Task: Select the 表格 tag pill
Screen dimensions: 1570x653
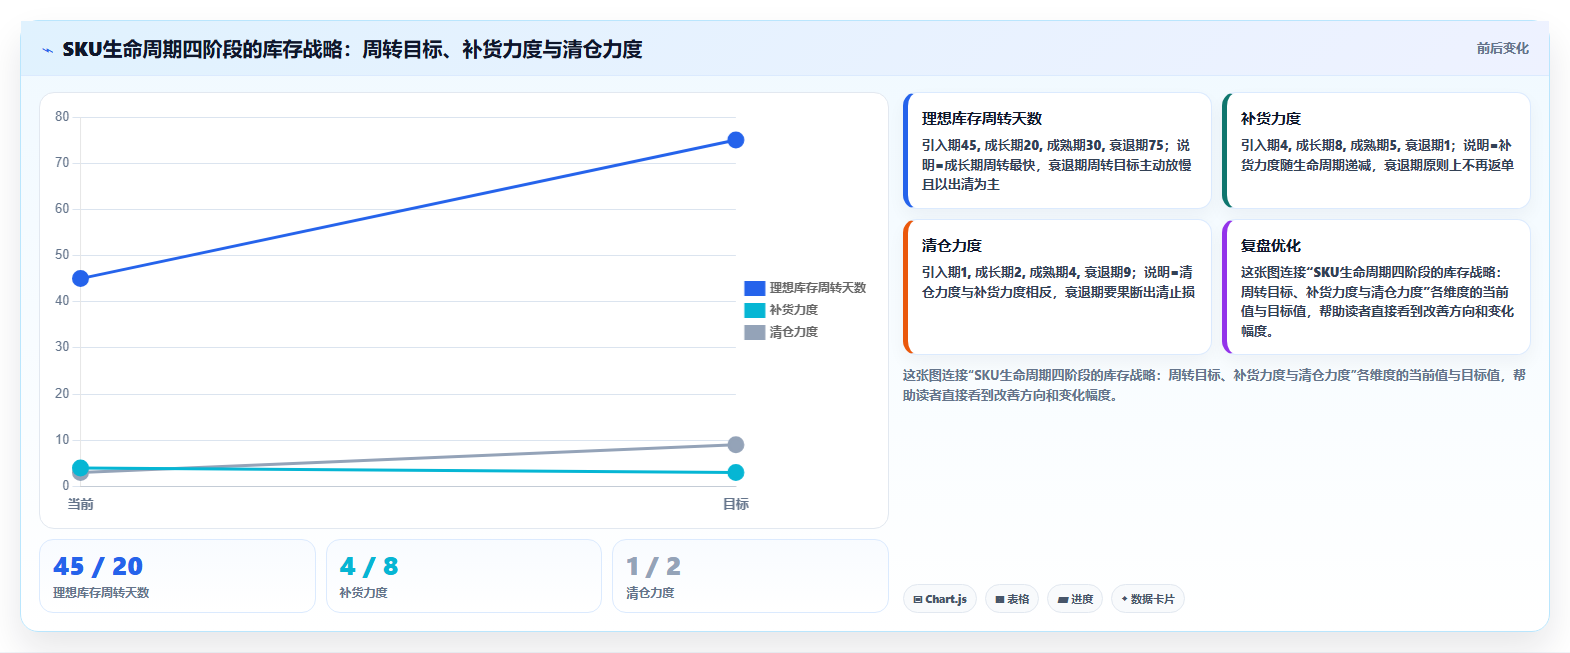Action: click(1012, 599)
